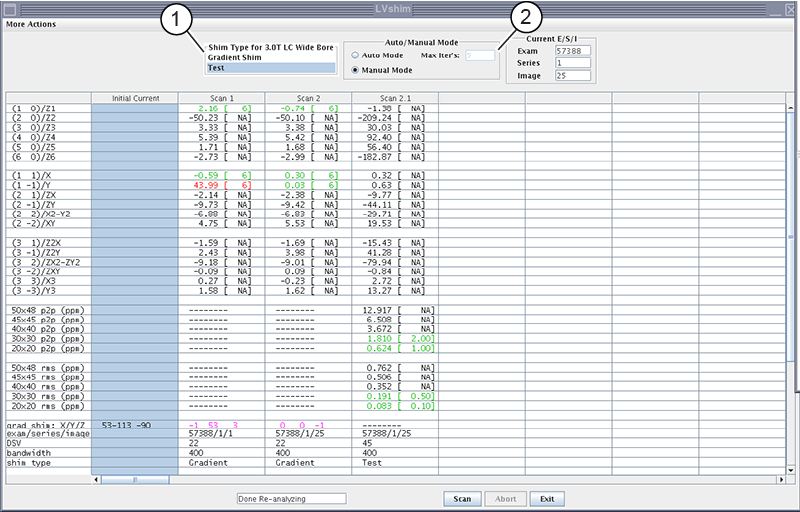Click the Abort button
This screenshot has width=800, height=512.
tap(506, 498)
